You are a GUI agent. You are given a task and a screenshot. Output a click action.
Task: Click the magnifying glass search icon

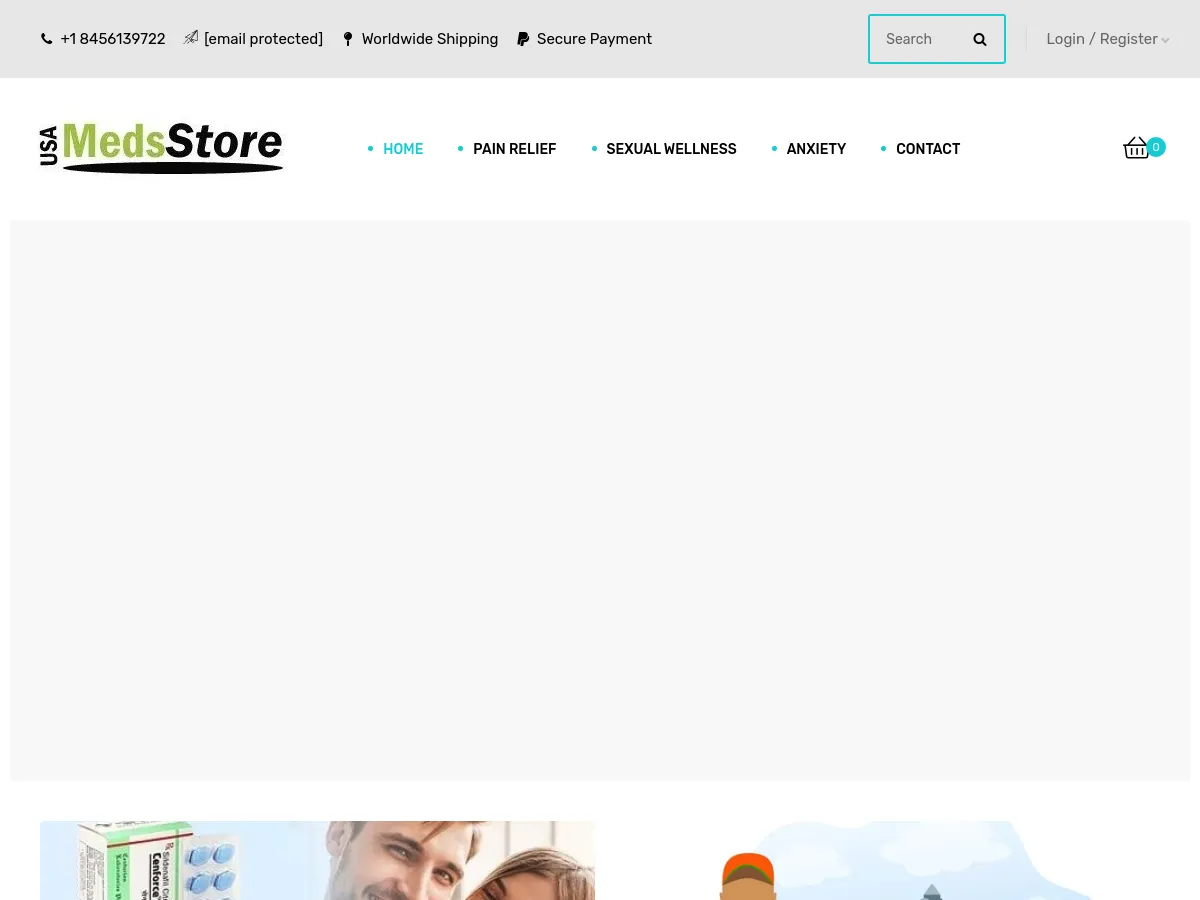980,39
